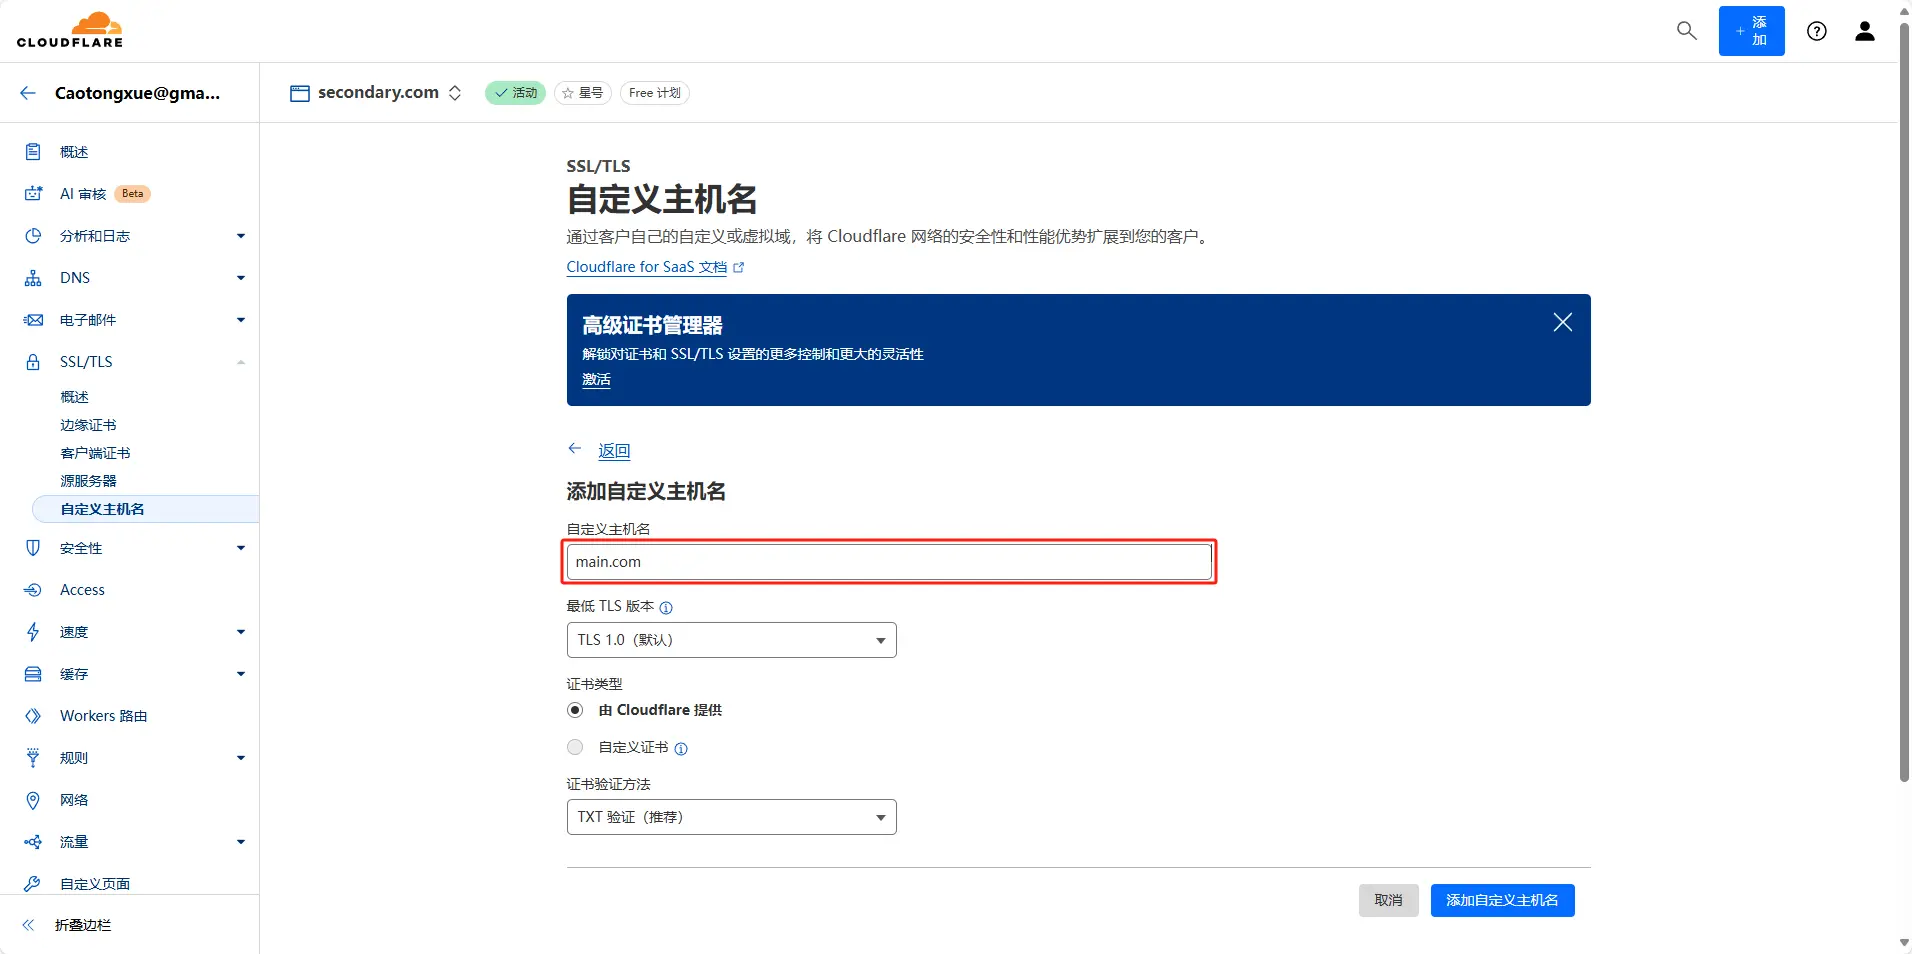Image resolution: width=1912 pixels, height=954 pixels.
Task: Click the info icon next to 自定义证书
Action: [x=681, y=749]
